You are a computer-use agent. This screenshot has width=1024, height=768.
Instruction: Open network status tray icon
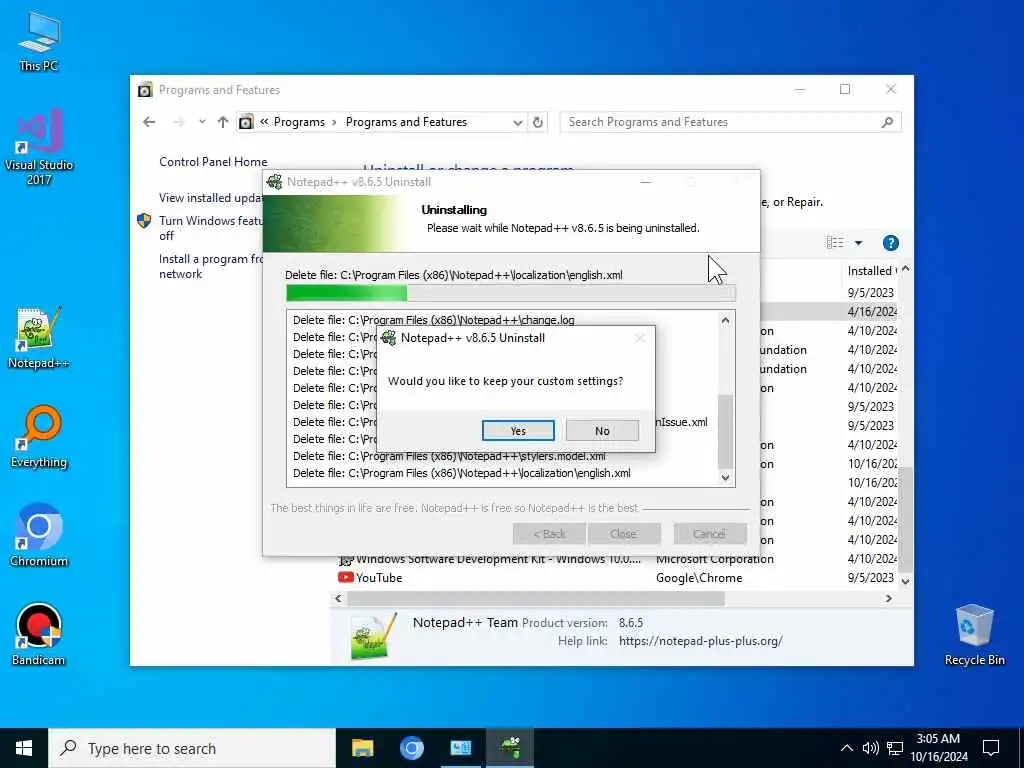tap(895, 748)
